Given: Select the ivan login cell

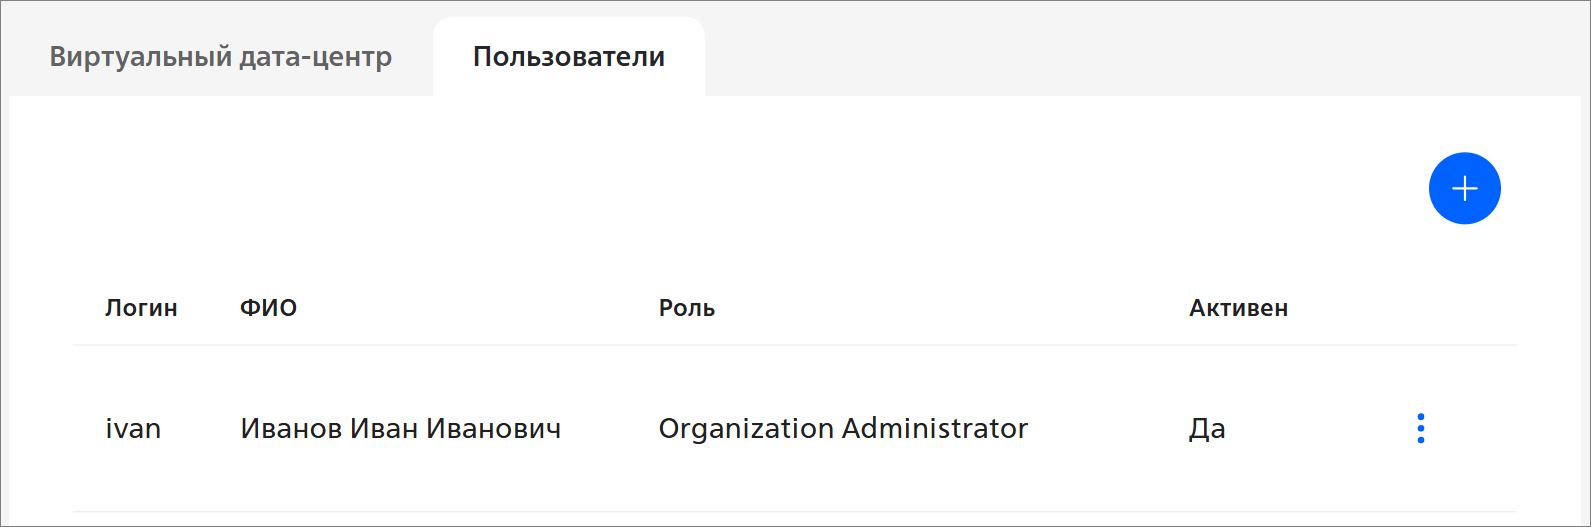Looking at the screenshot, I should click(133, 429).
